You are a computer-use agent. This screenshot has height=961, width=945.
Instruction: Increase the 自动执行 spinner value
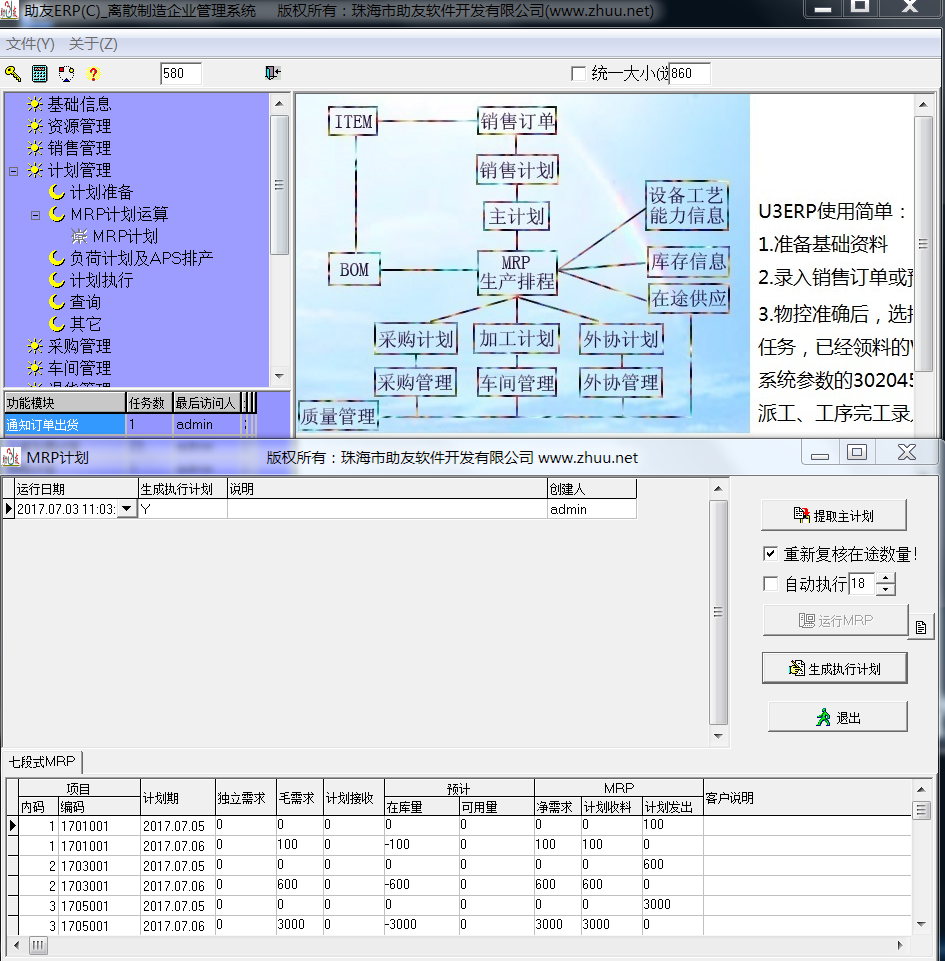point(885,578)
